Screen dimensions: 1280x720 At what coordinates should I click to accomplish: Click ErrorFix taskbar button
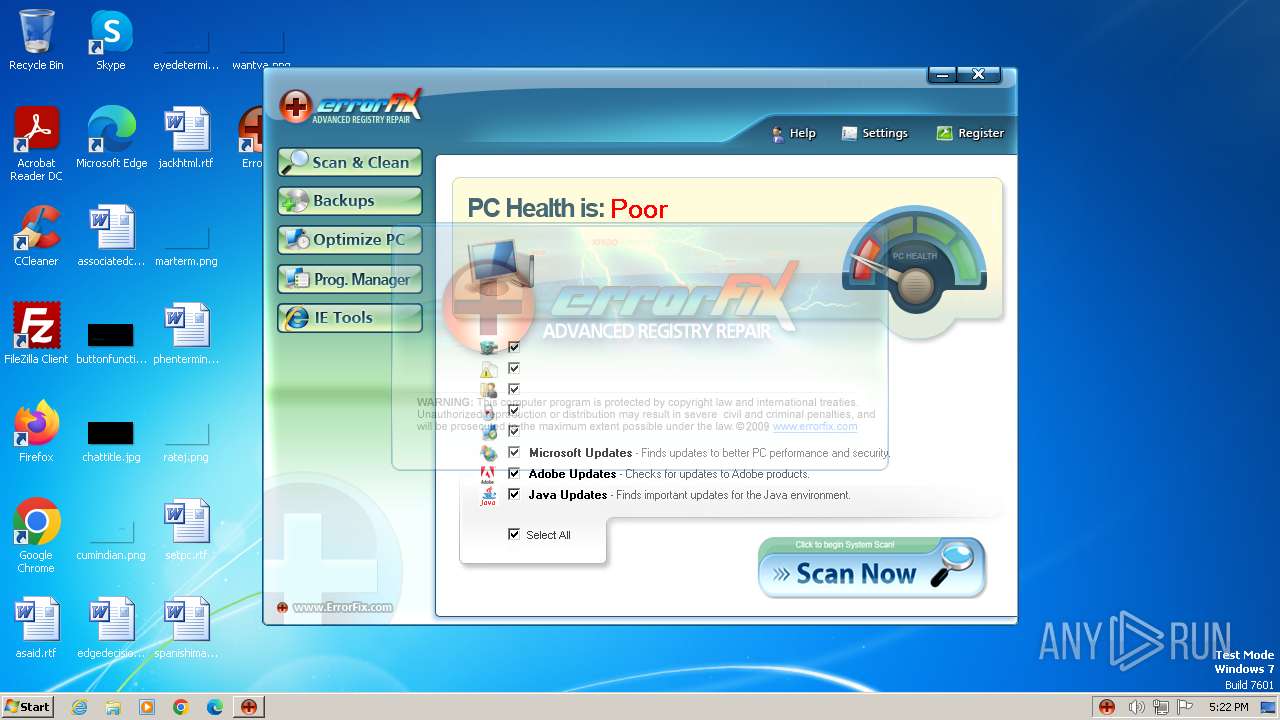click(249, 707)
